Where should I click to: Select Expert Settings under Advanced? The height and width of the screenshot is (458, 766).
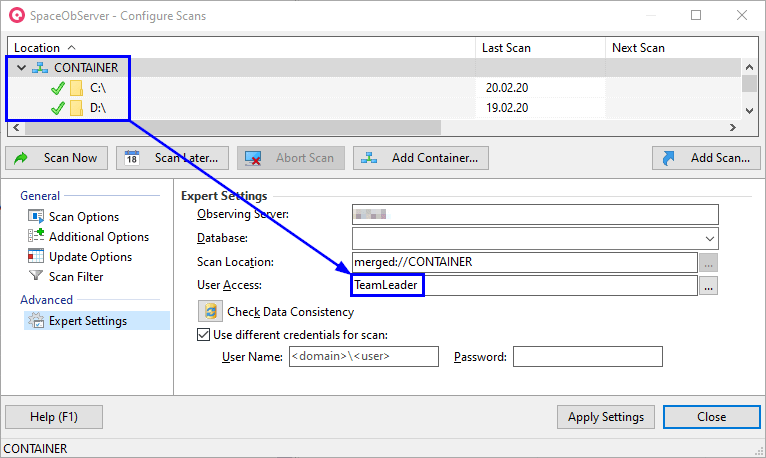(87, 321)
